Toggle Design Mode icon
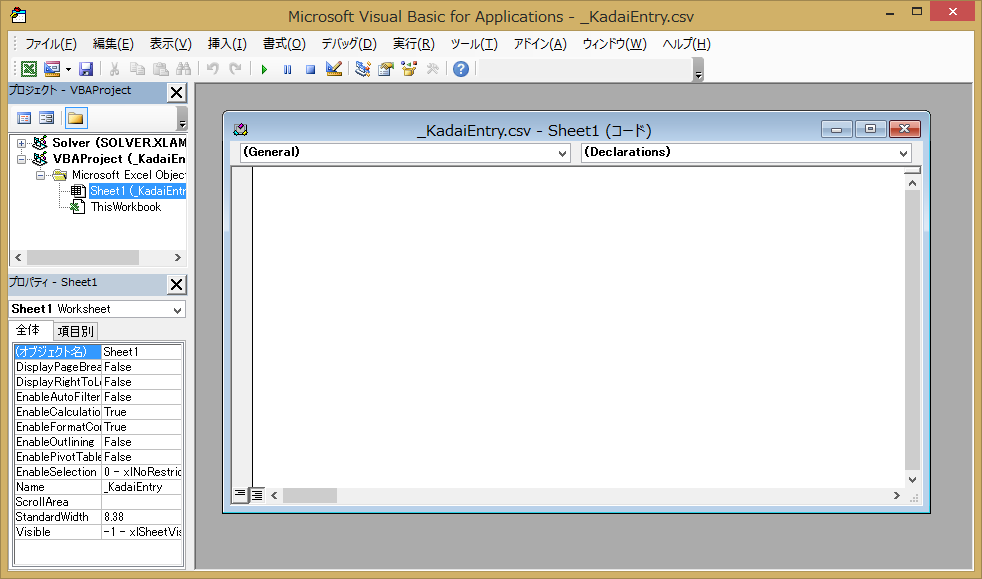Image resolution: width=982 pixels, height=579 pixels. pos(334,69)
